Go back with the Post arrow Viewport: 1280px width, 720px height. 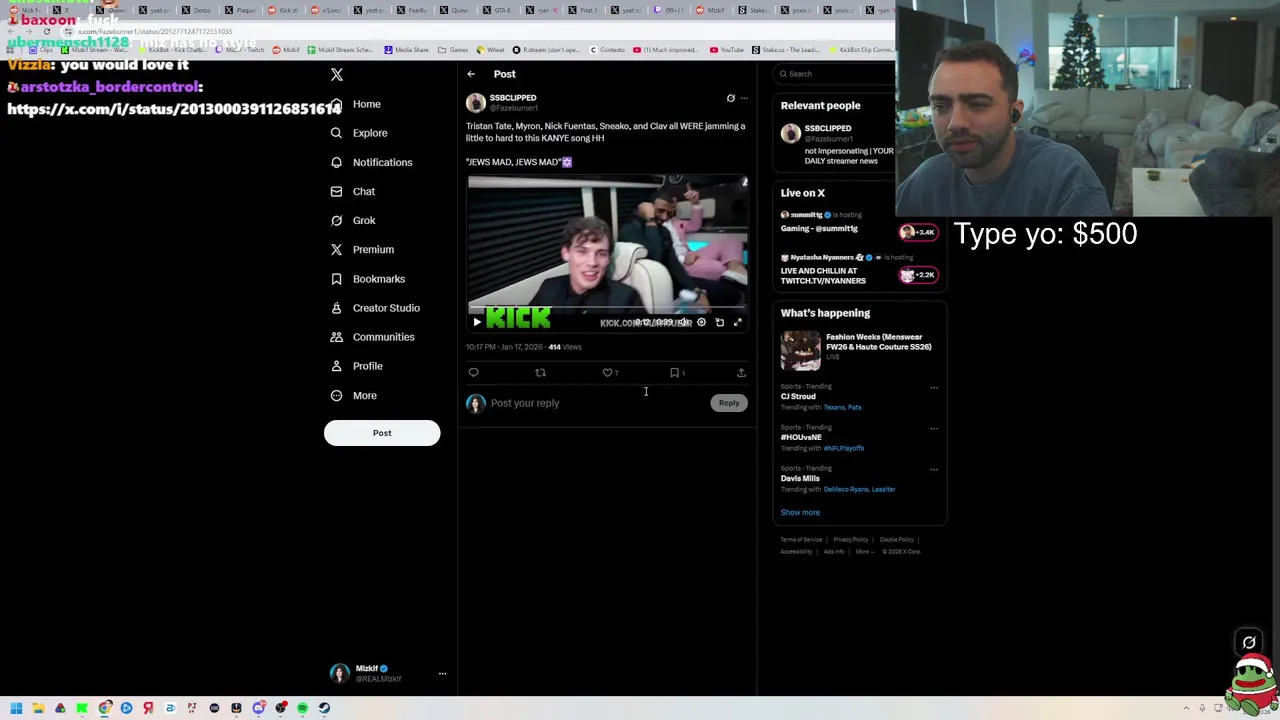coord(471,74)
